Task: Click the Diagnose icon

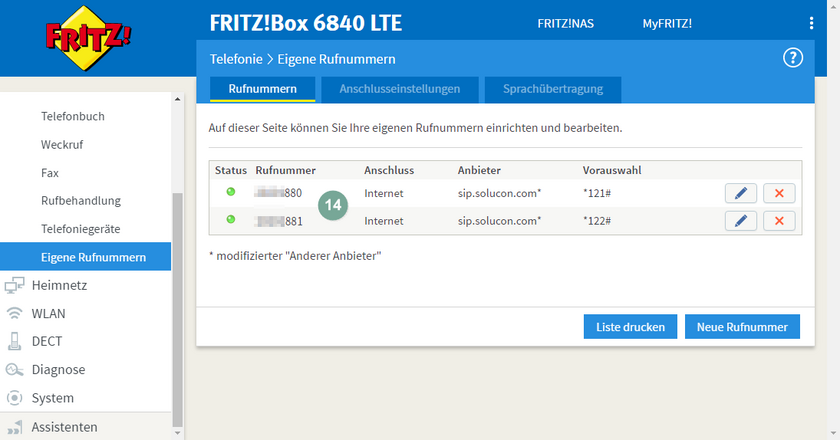Action: 14,369
